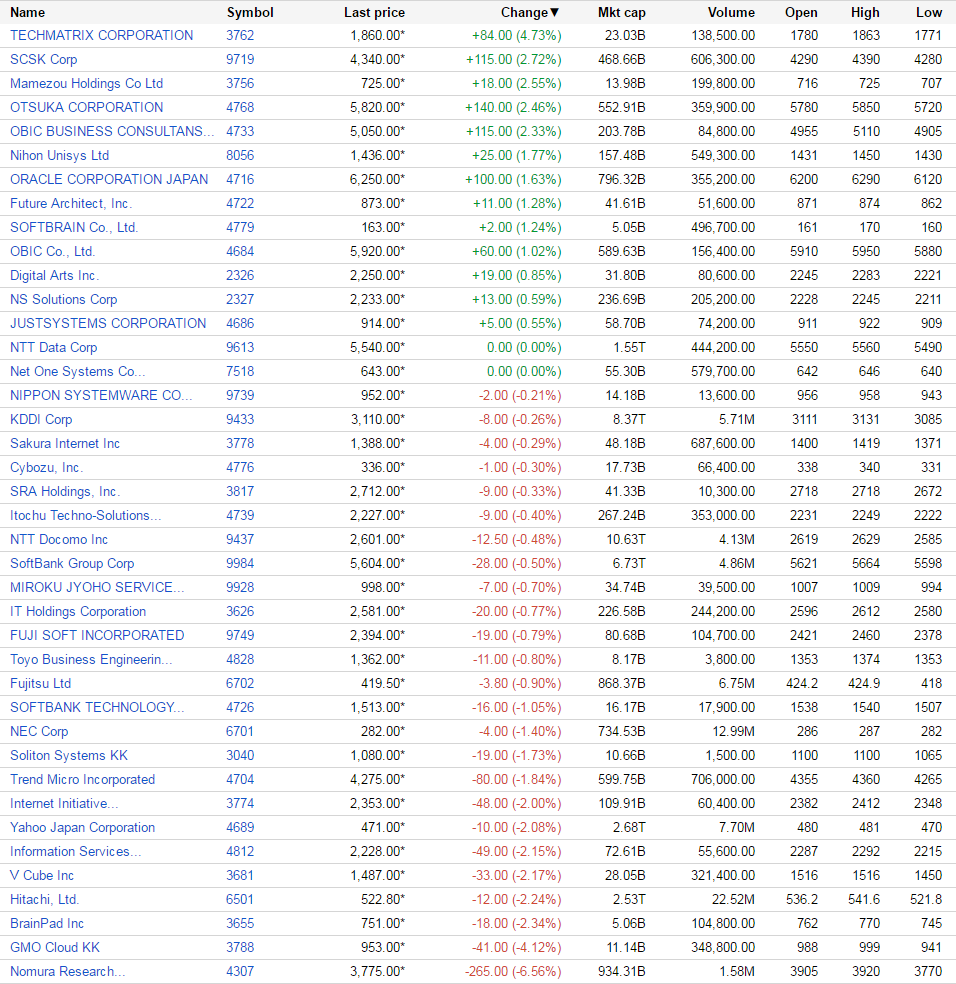
Task: Open SOFTBANK TECHNOLOGY link
Action: click(97, 707)
